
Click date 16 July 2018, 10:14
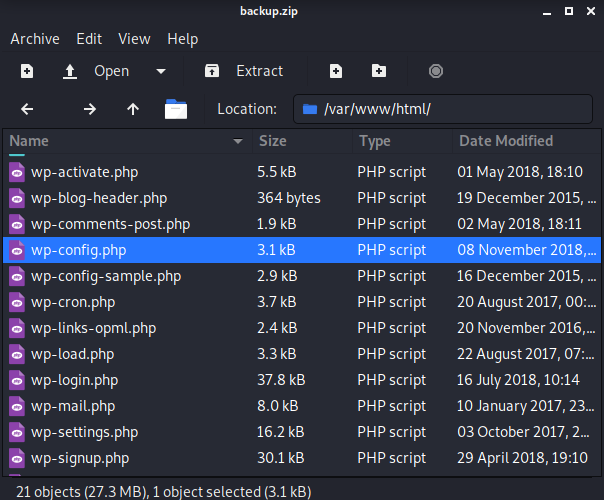[518, 380]
